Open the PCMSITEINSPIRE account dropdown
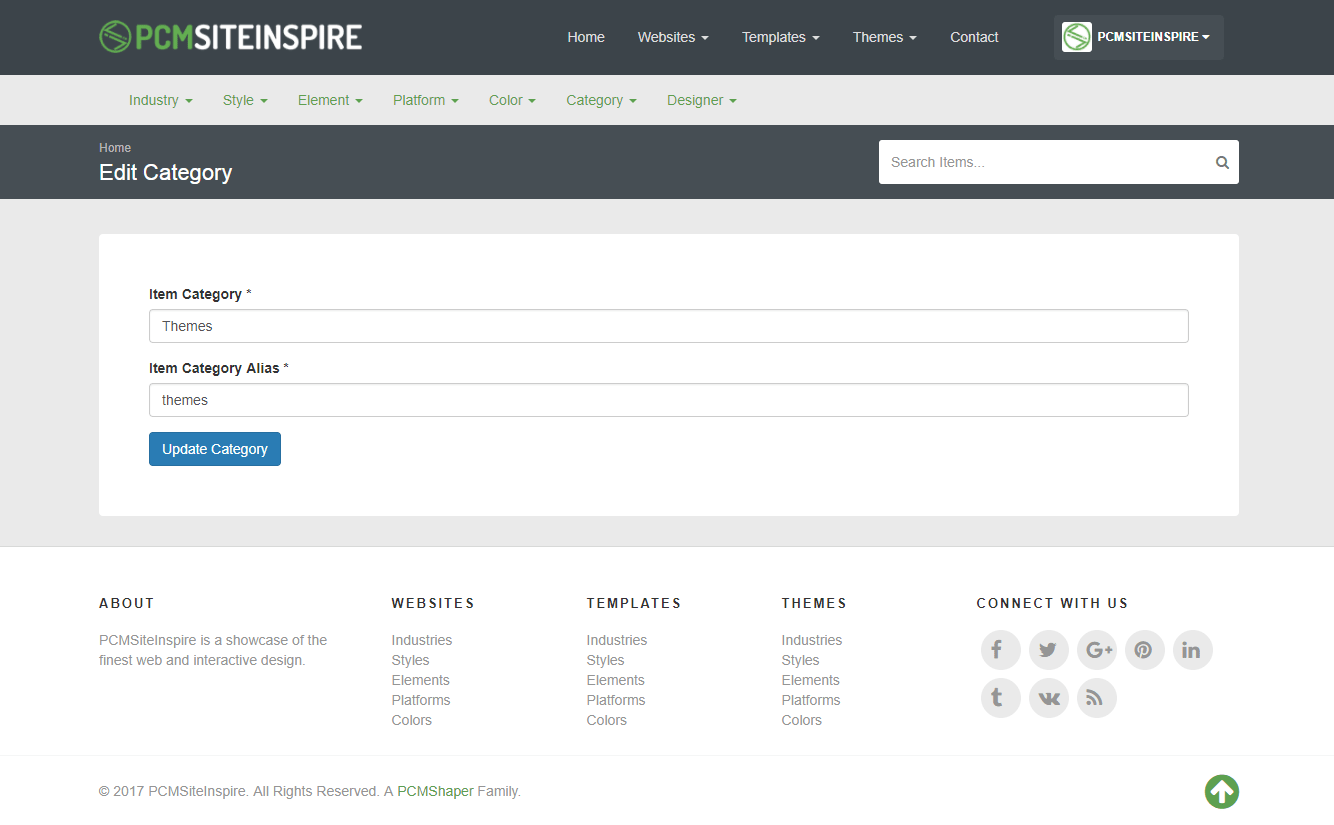This screenshot has height=825, width=1334. [x=1138, y=37]
